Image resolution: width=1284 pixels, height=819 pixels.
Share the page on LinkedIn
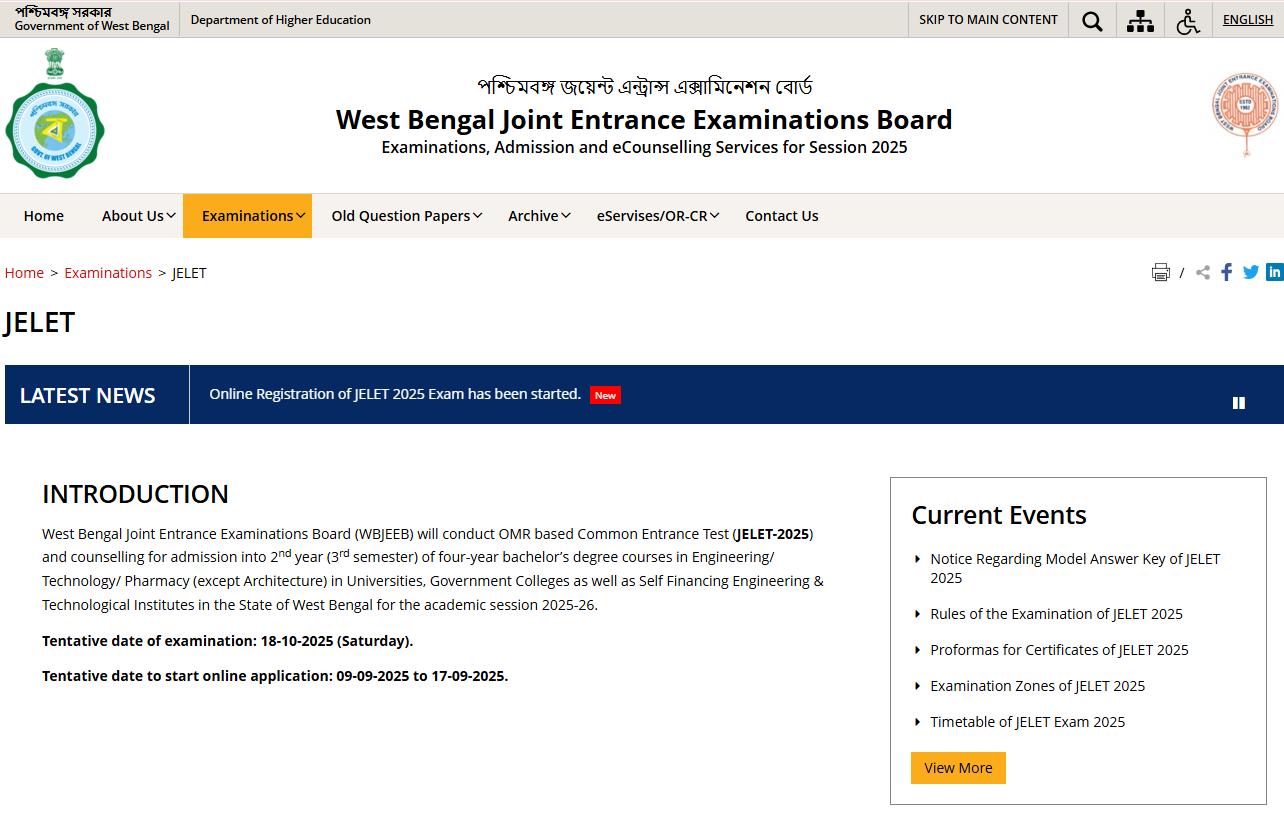[x=1274, y=271]
